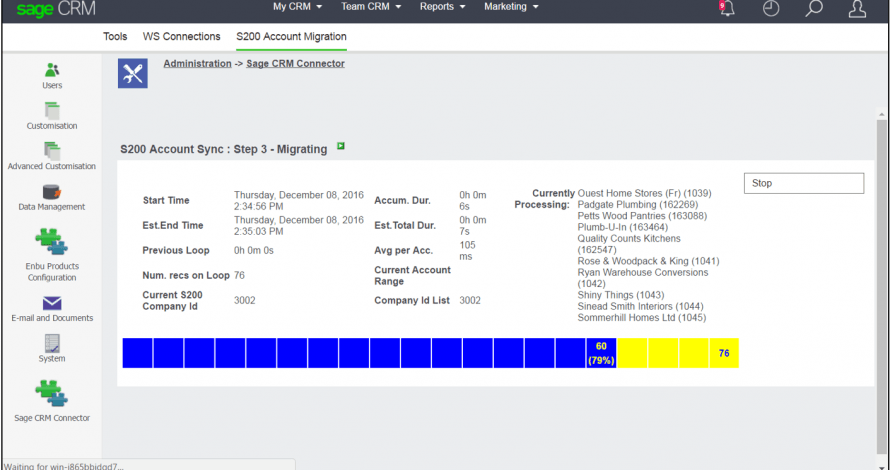Click the scrollbar up arrow
This screenshot has height=470, width=890.
point(881,114)
